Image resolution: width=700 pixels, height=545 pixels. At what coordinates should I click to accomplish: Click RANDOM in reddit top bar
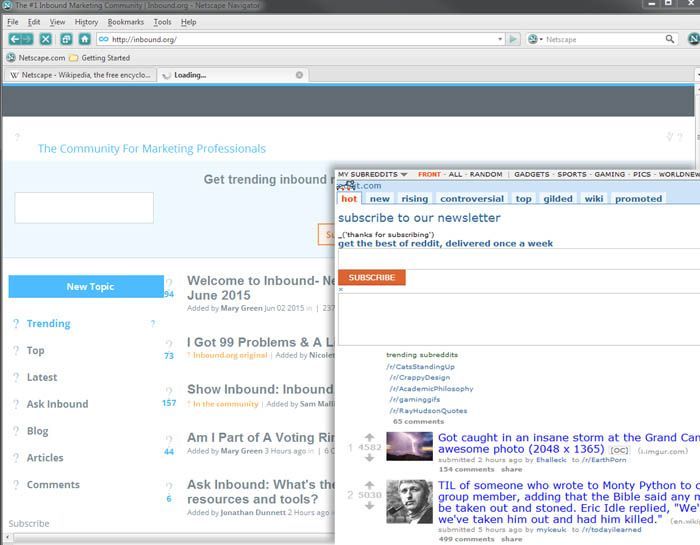[486, 175]
